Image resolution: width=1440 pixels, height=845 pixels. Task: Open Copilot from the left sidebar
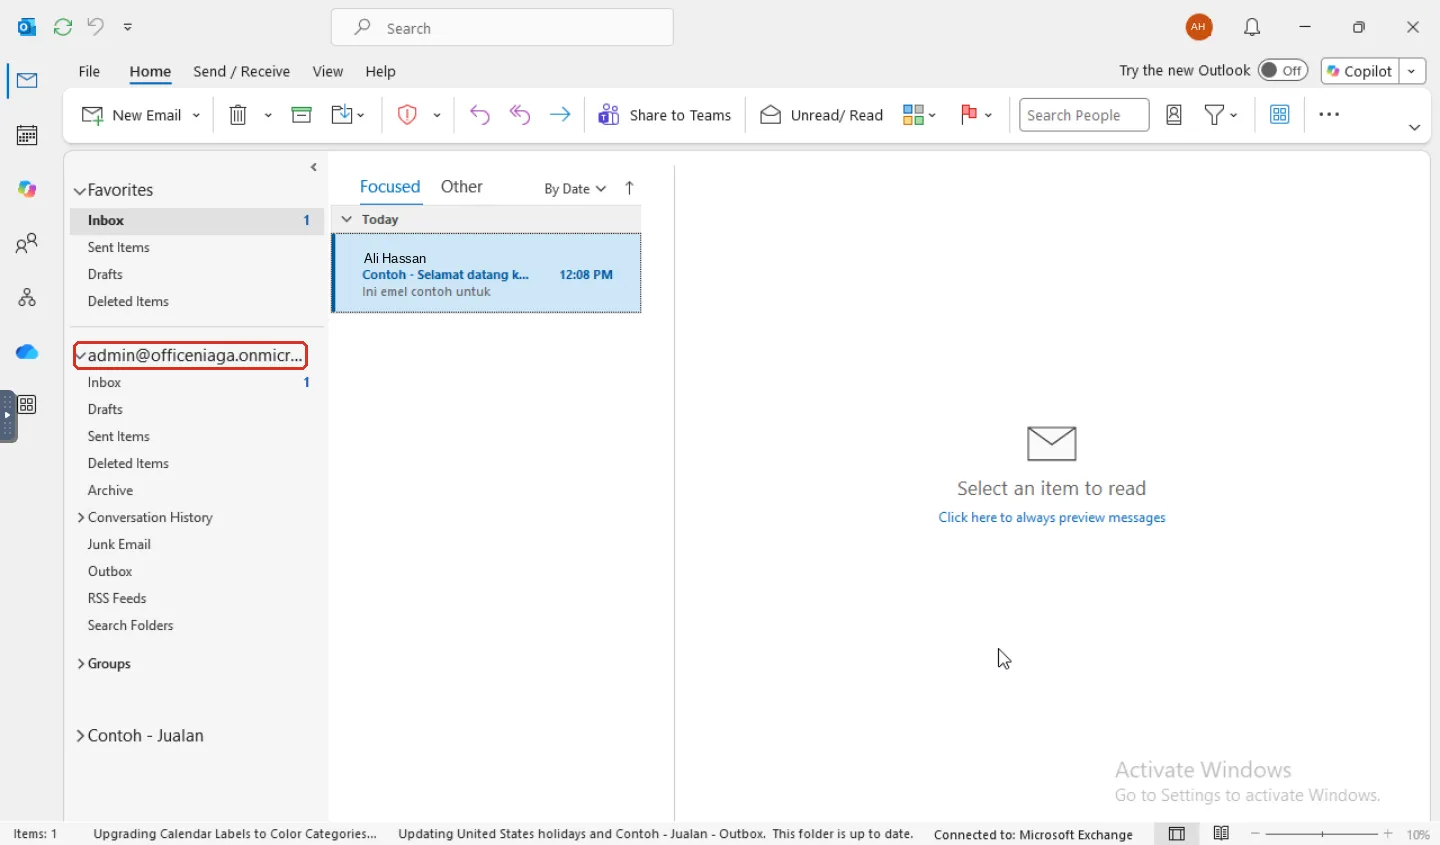pyautogui.click(x=27, y=189)
